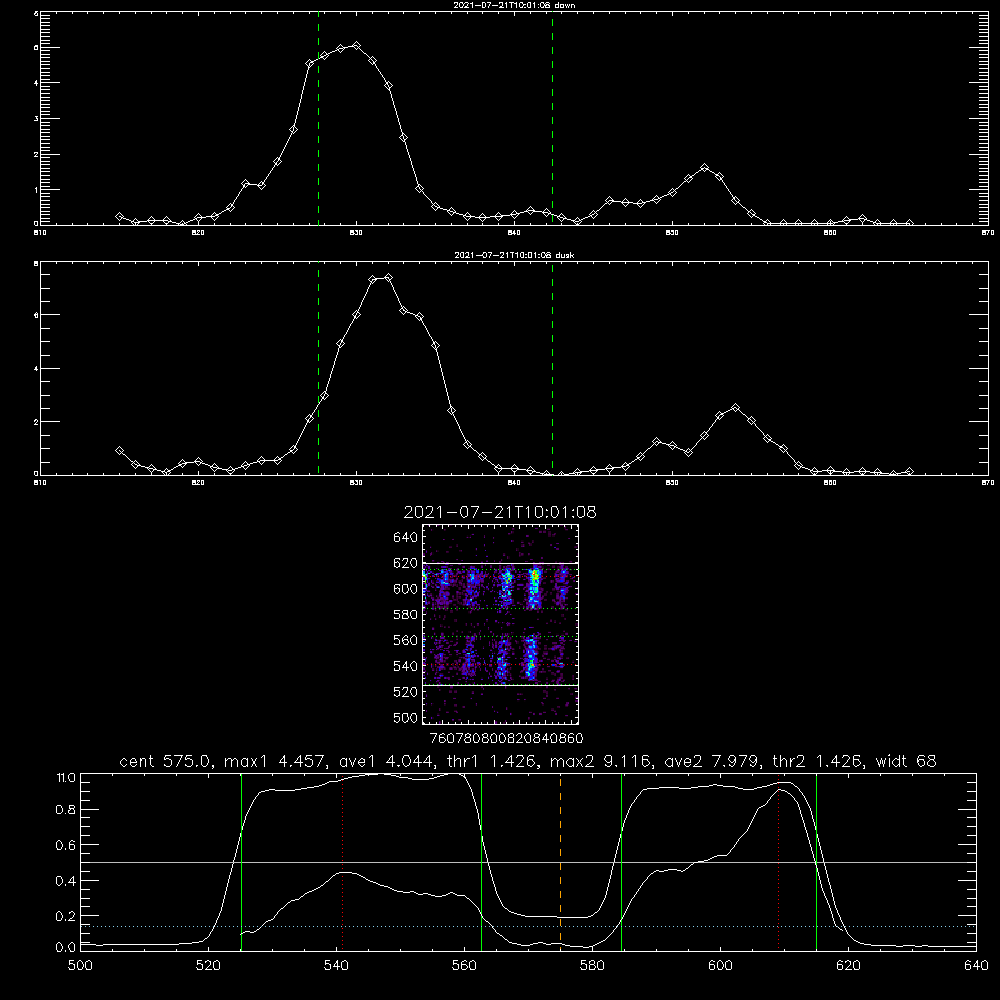Click y-axis label '0.4' of bottom plot
Viewport: 1000px width, 1000px height.
(66, 881)
